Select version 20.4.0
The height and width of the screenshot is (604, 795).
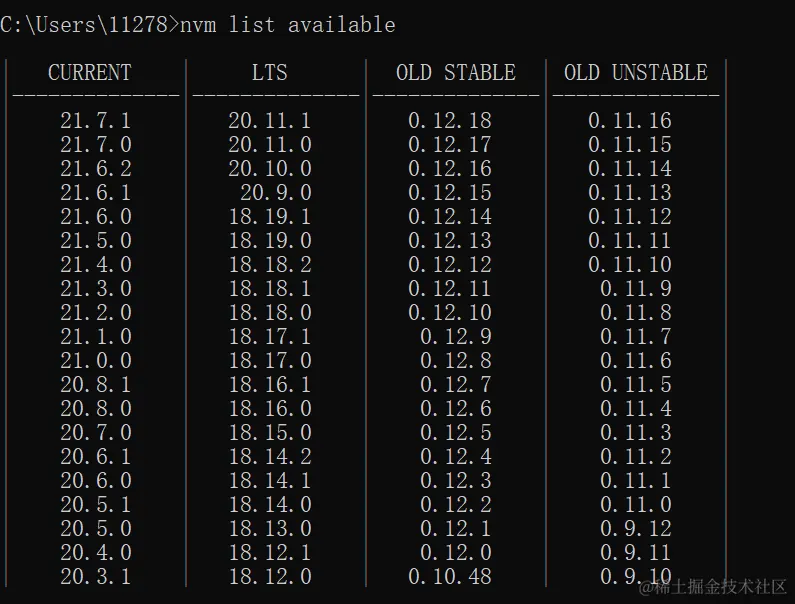(x=96, y=552)
